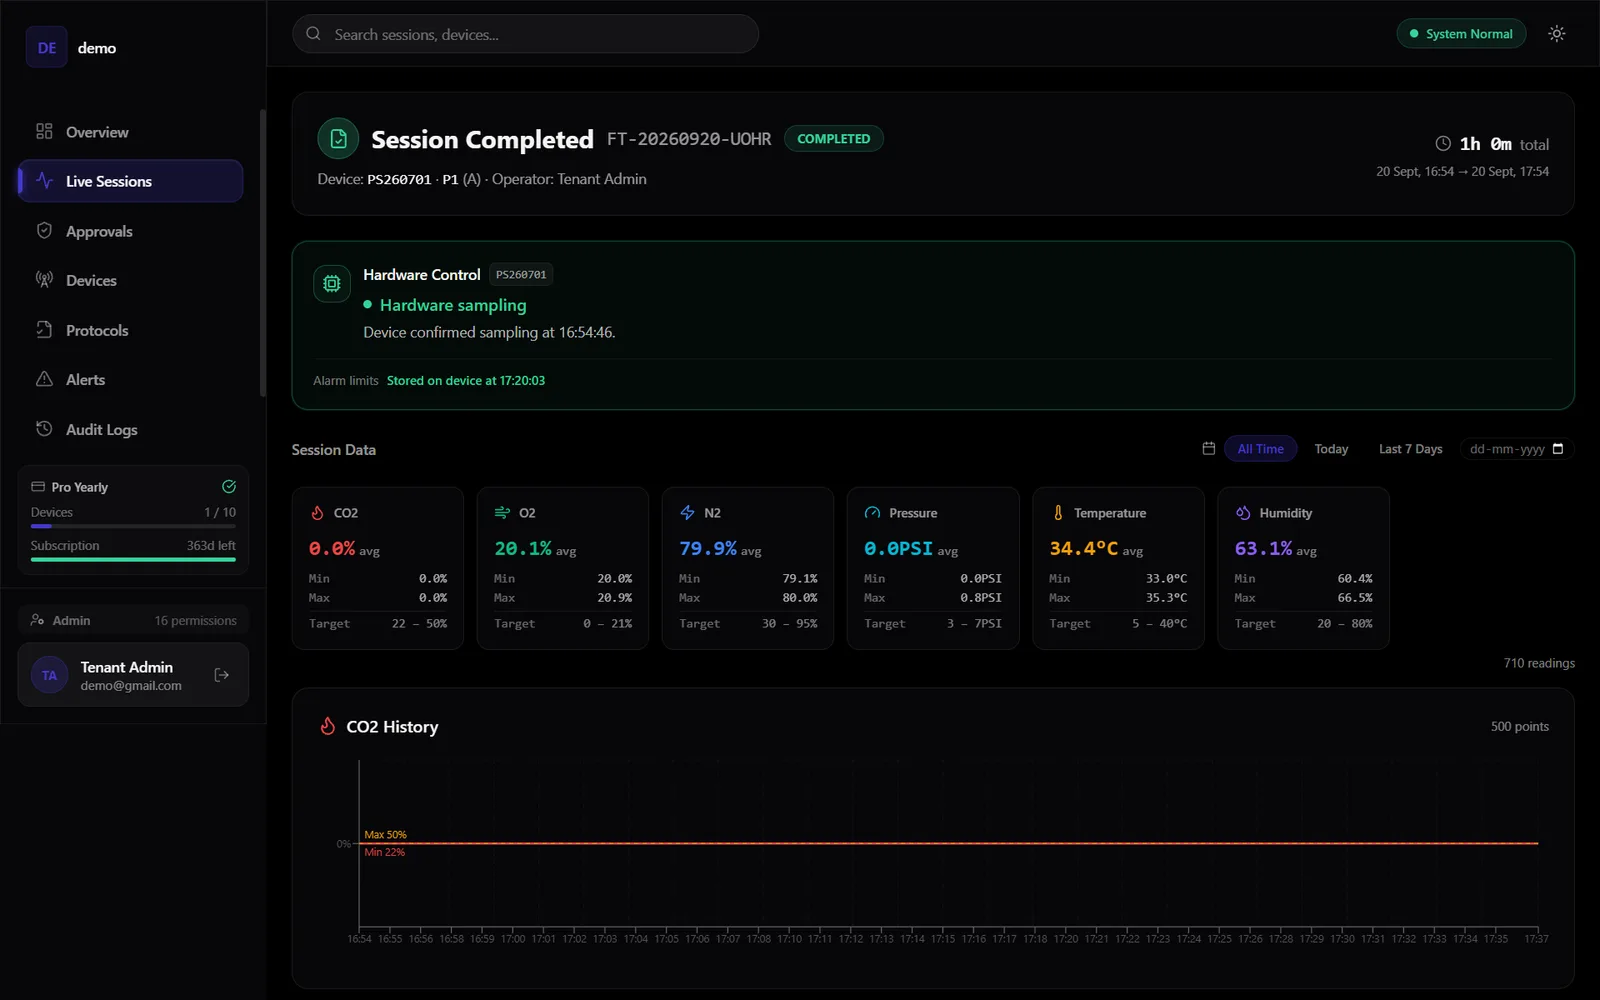
Task: Select the All Time filter
Action: pyautogui.click(x=1260, y=449)
